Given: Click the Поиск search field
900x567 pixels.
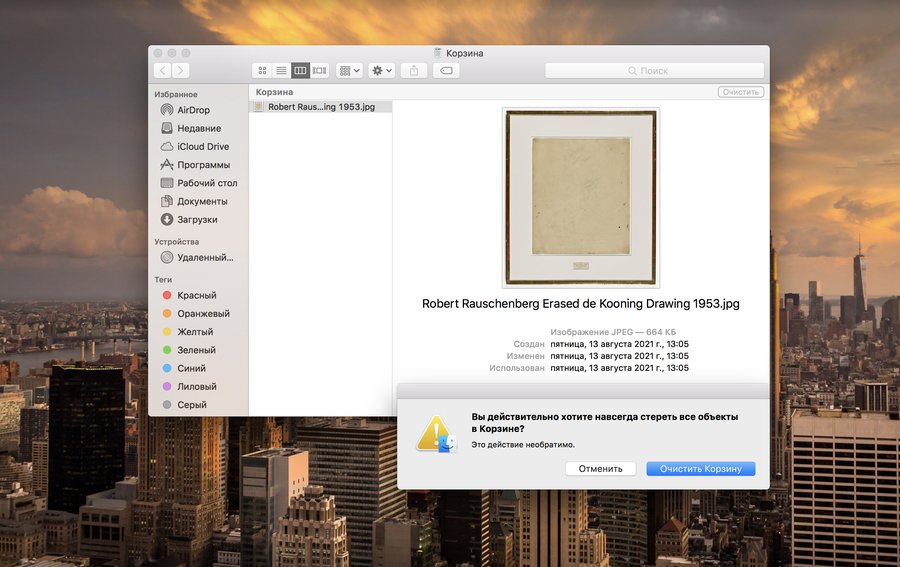Looking at the screenshot, I should 653,71.
